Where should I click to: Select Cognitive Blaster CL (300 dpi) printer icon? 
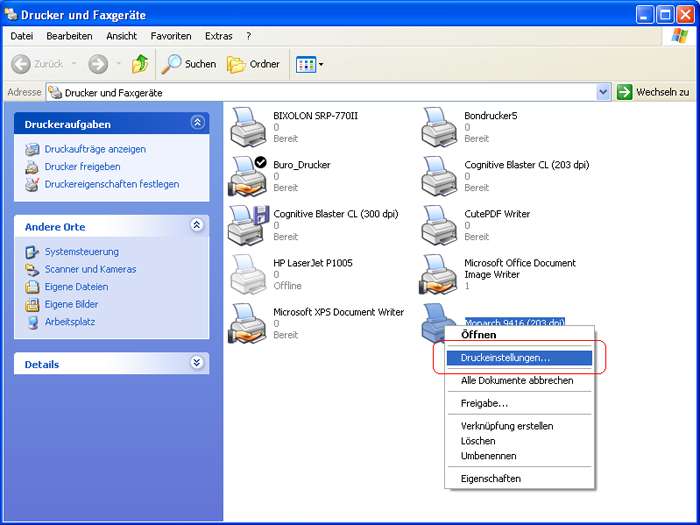(248, 225)
